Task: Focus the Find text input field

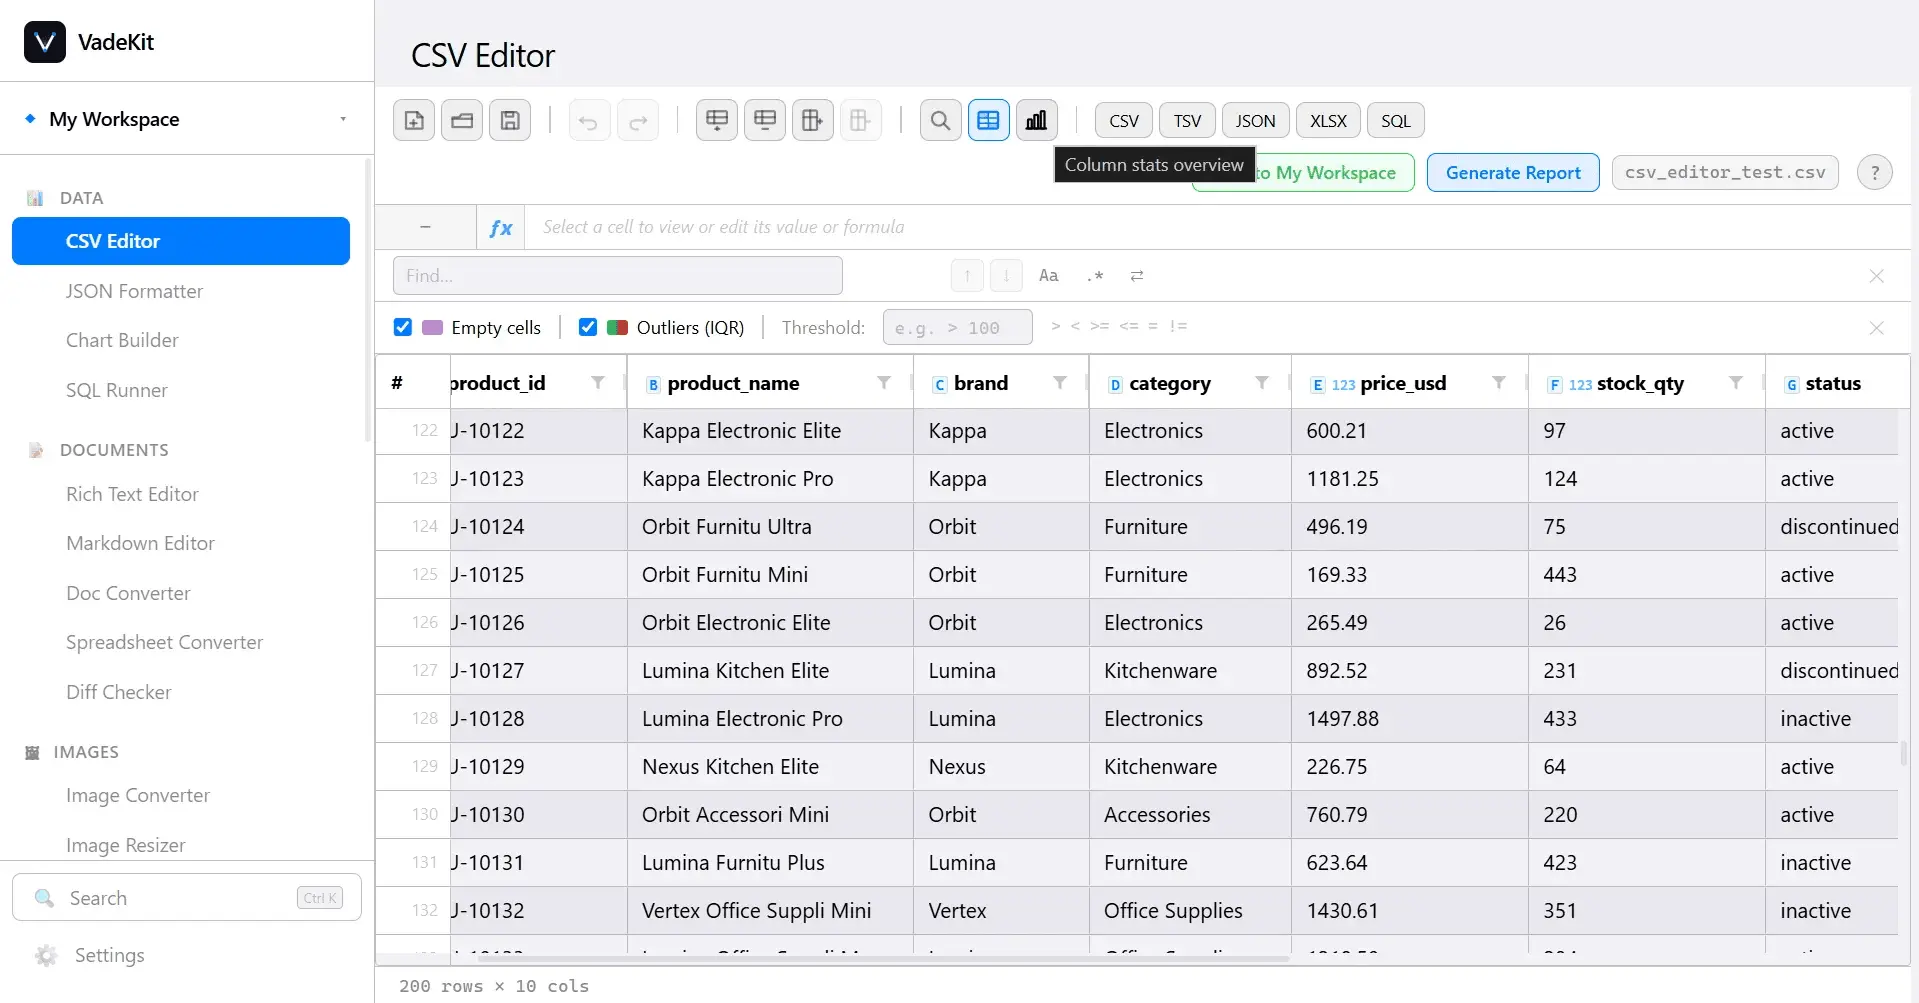Action: (x=618, y=275)
